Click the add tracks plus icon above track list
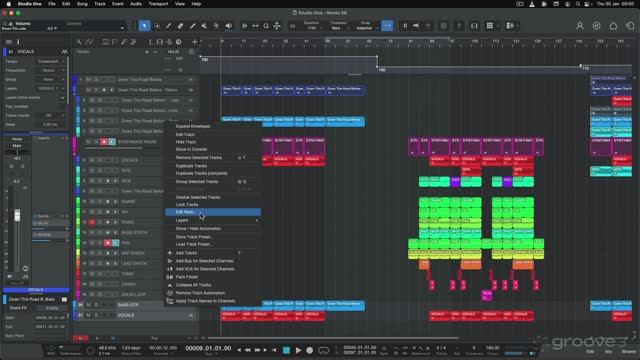640x360 pixels. (195, 42)
